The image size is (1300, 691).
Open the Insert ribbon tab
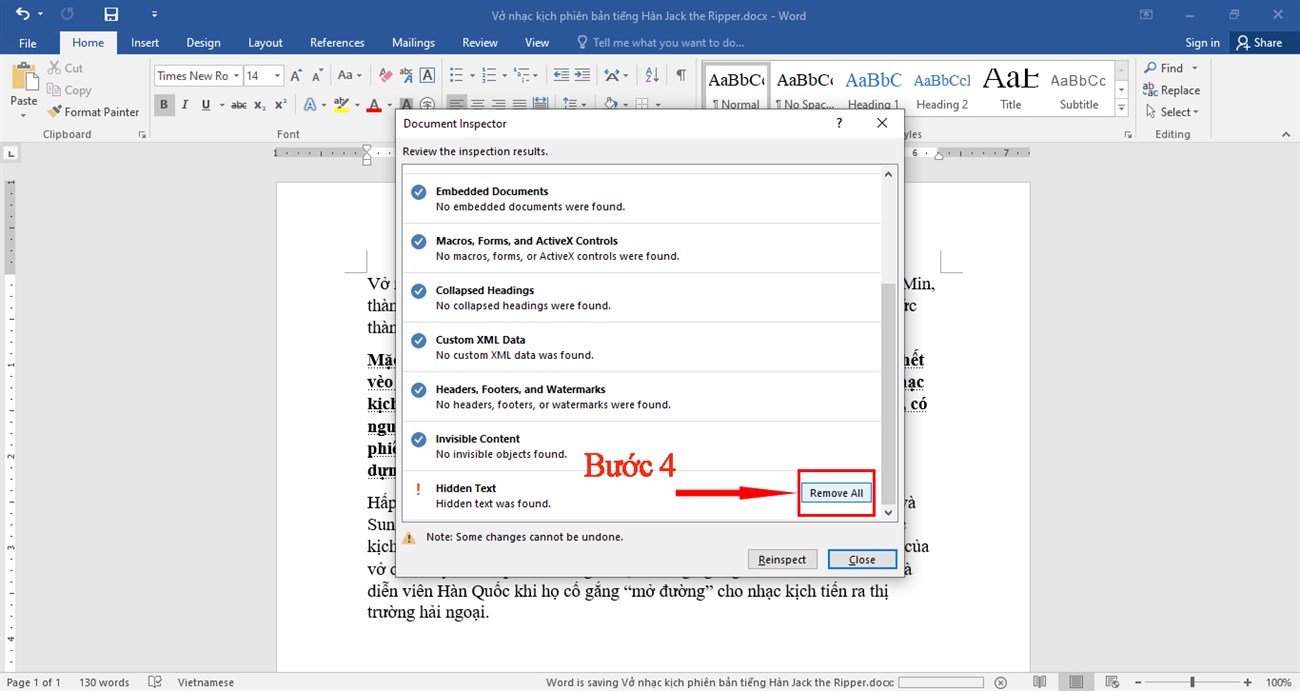tap(145, 43)
